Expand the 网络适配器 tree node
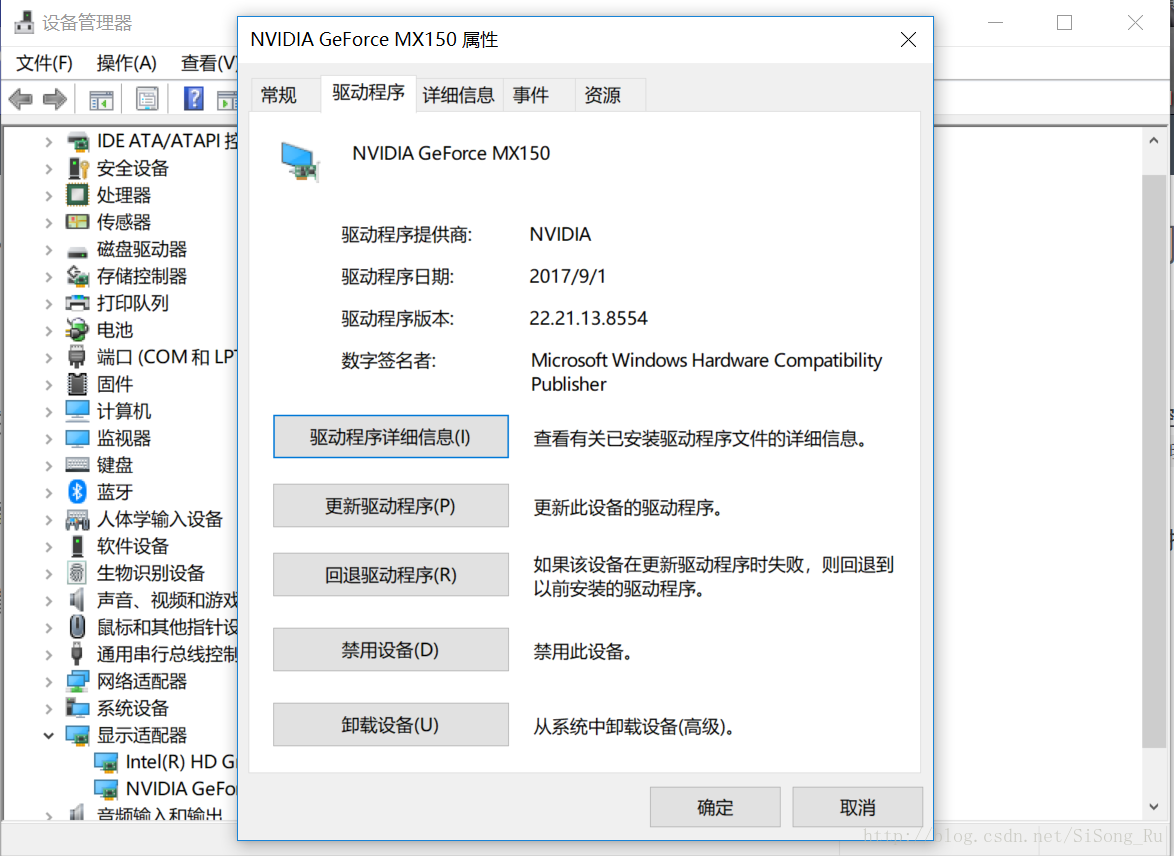Viewport: 1174px width, 856px height. [x=49, y=682]
